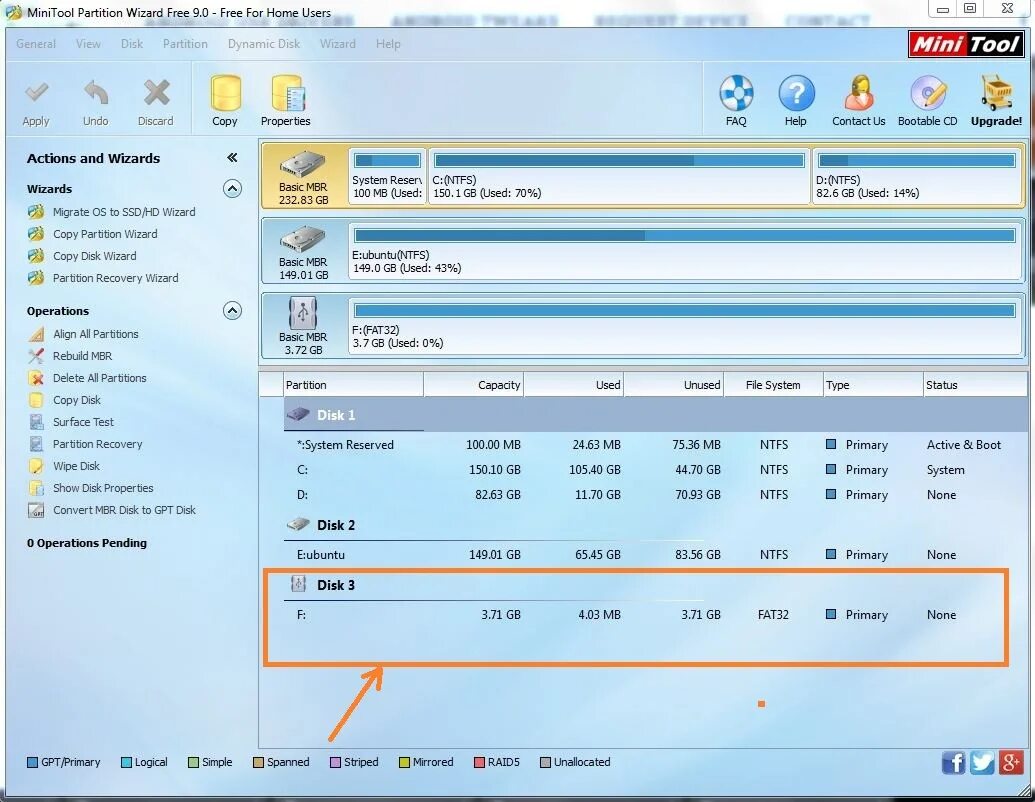Launch Copy Disk Wizard

[x=94, y=256]
